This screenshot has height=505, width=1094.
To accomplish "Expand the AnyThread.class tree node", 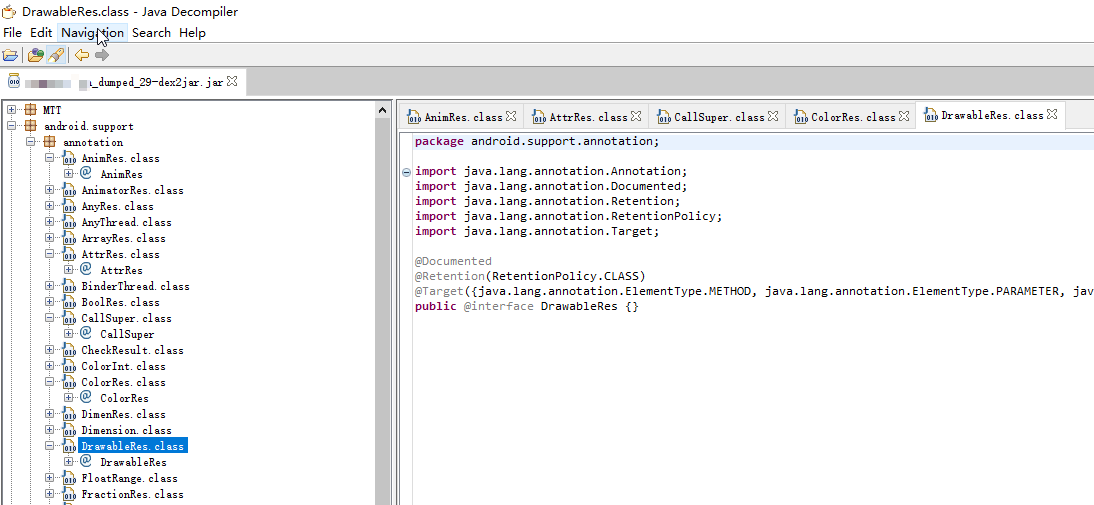I will click(x=50, y=223).
